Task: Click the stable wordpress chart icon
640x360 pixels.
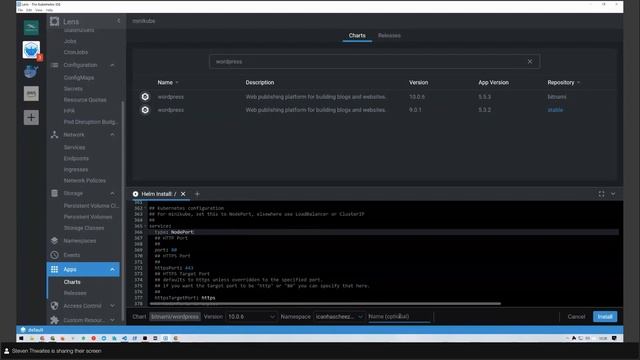Action: [x=145, y=110]
